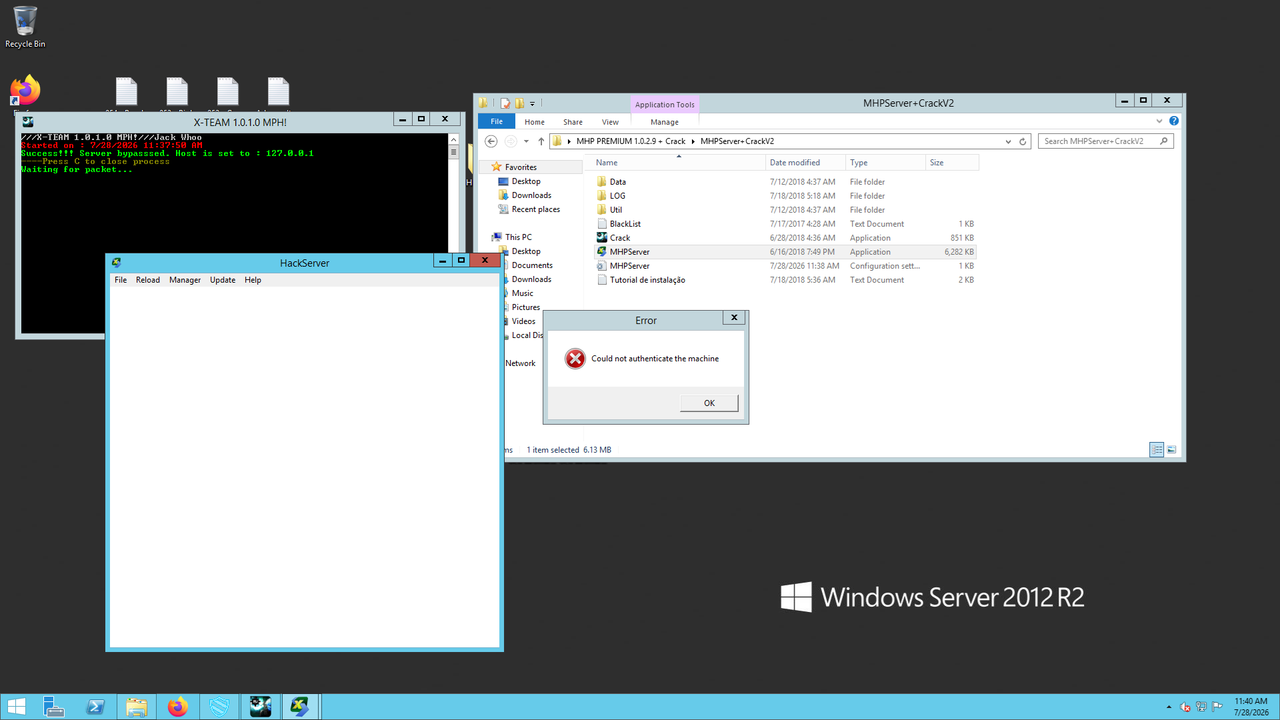This screenshot has height=720, width=1280.
Task: Open File menu in HackServer window
Action: coord(121,280)
